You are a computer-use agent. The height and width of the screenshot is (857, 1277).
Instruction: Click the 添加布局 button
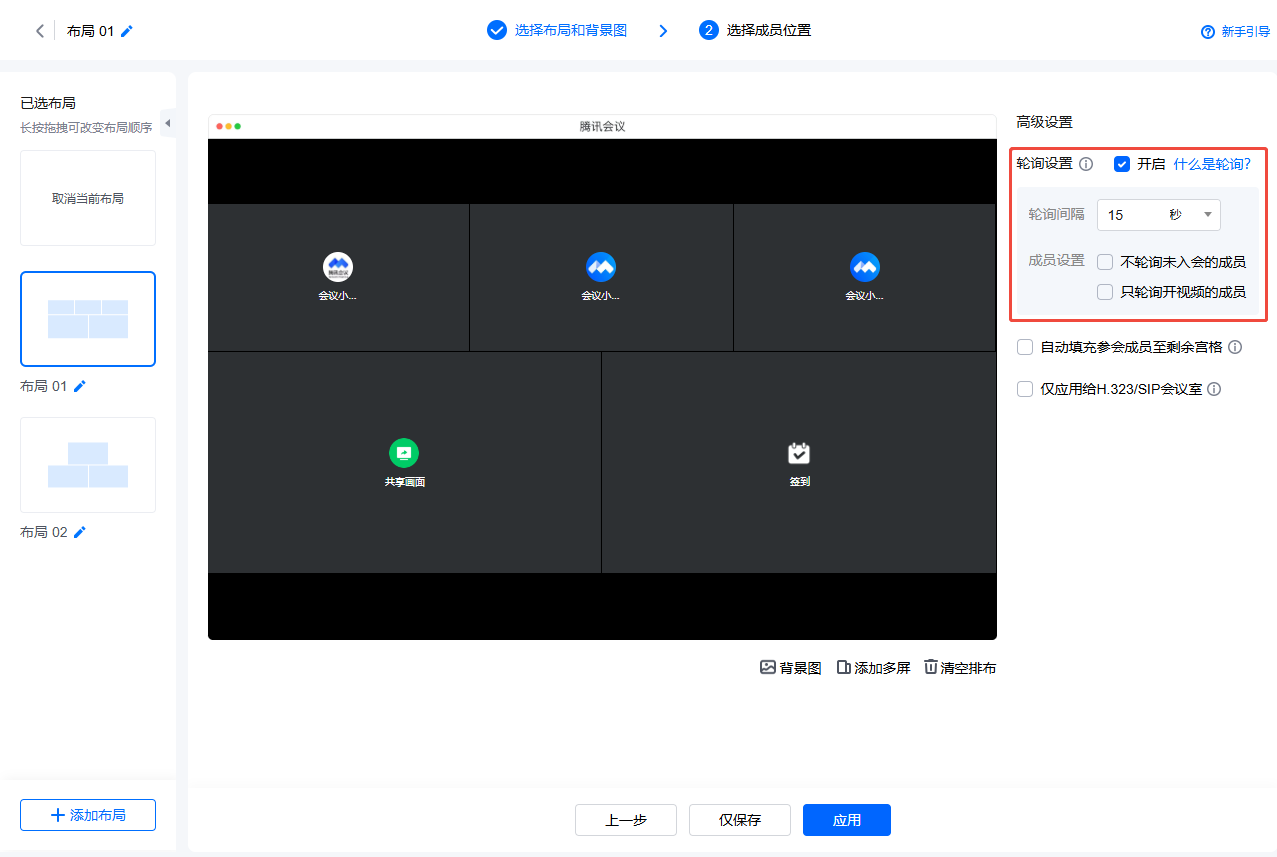pos(88,815)
